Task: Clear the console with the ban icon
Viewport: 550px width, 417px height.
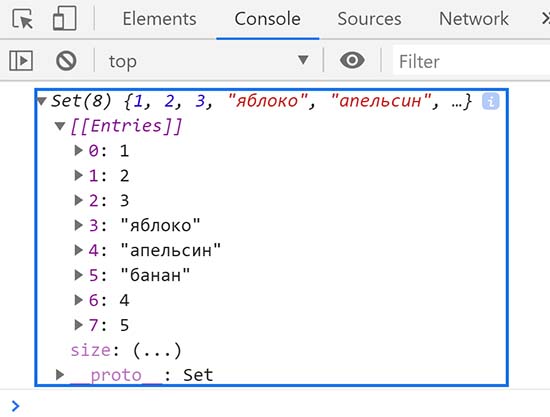Action: point(66,61)
